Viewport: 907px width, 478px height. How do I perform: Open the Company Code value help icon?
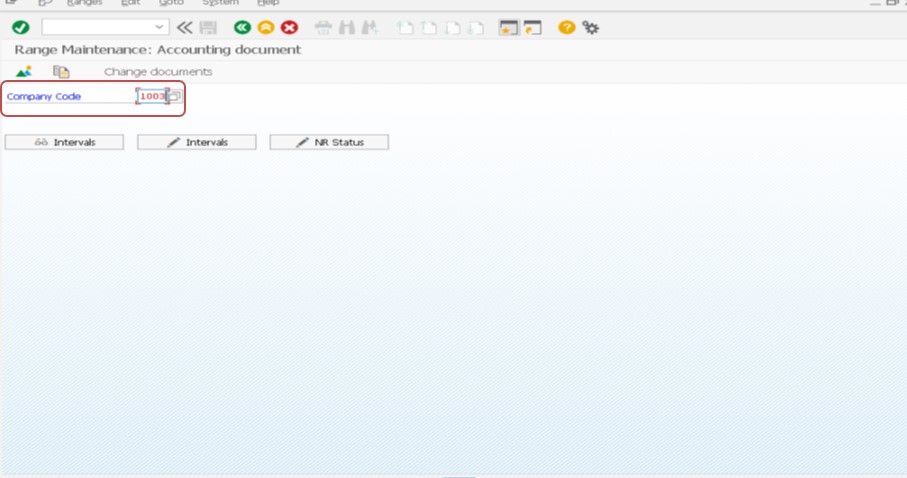click(175, 96)
